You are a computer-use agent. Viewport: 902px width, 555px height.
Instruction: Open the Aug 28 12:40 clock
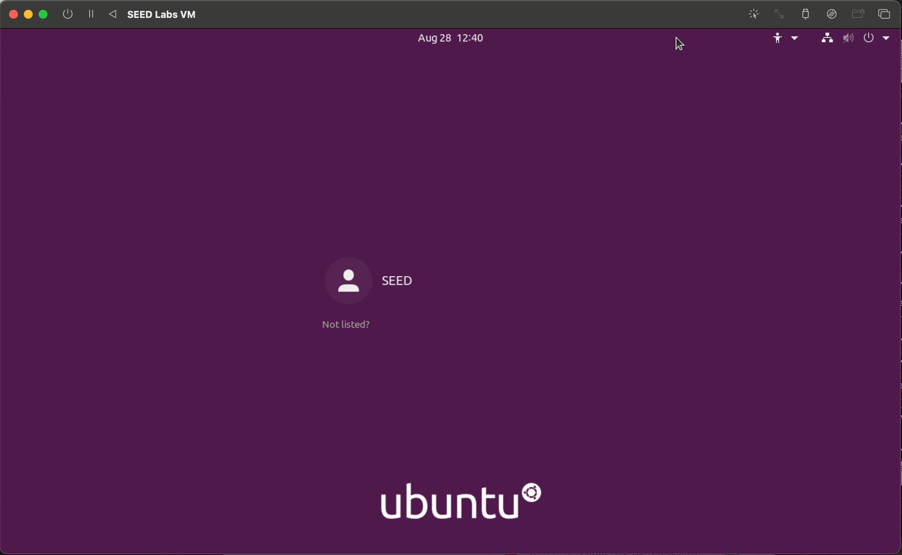tap(450, 38)
